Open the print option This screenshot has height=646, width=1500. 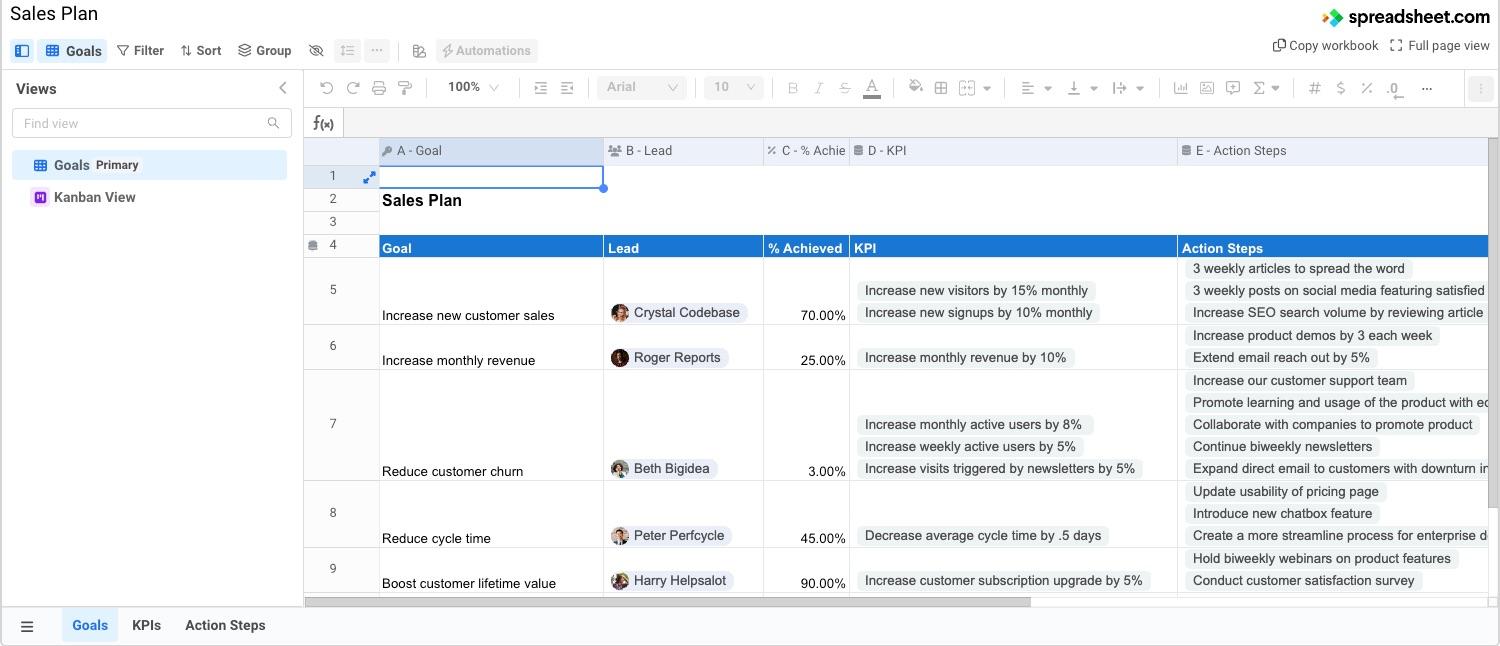pos(379,87)
